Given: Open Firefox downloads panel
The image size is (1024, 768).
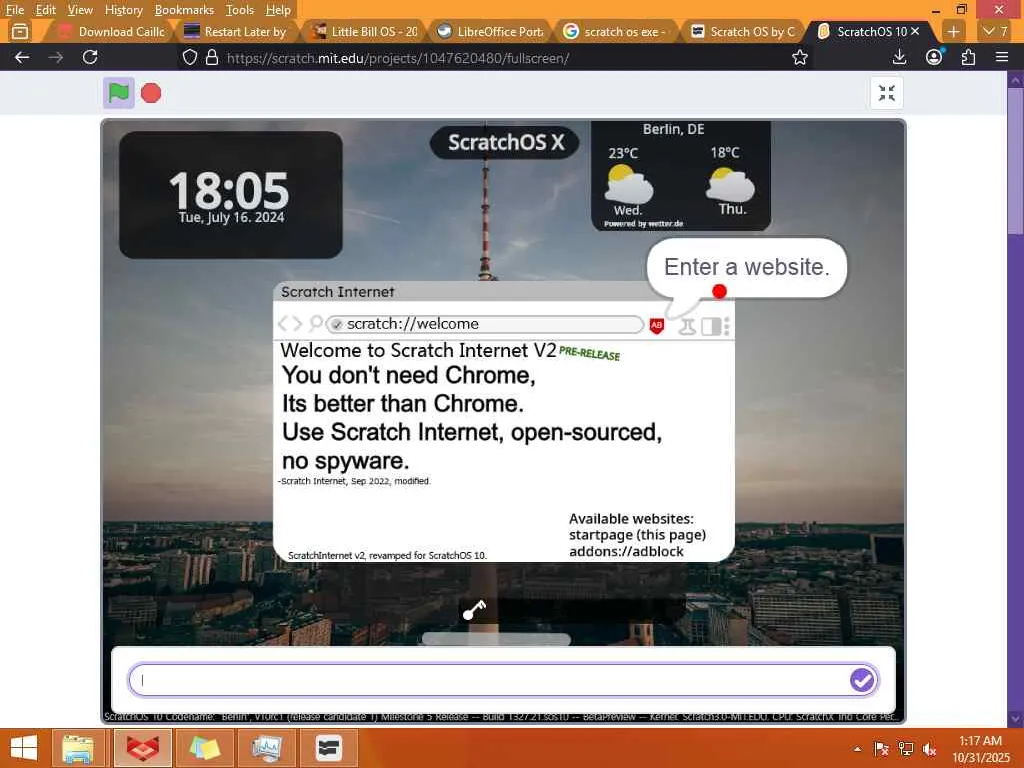Looking at the screenshot, I should 899,57.
